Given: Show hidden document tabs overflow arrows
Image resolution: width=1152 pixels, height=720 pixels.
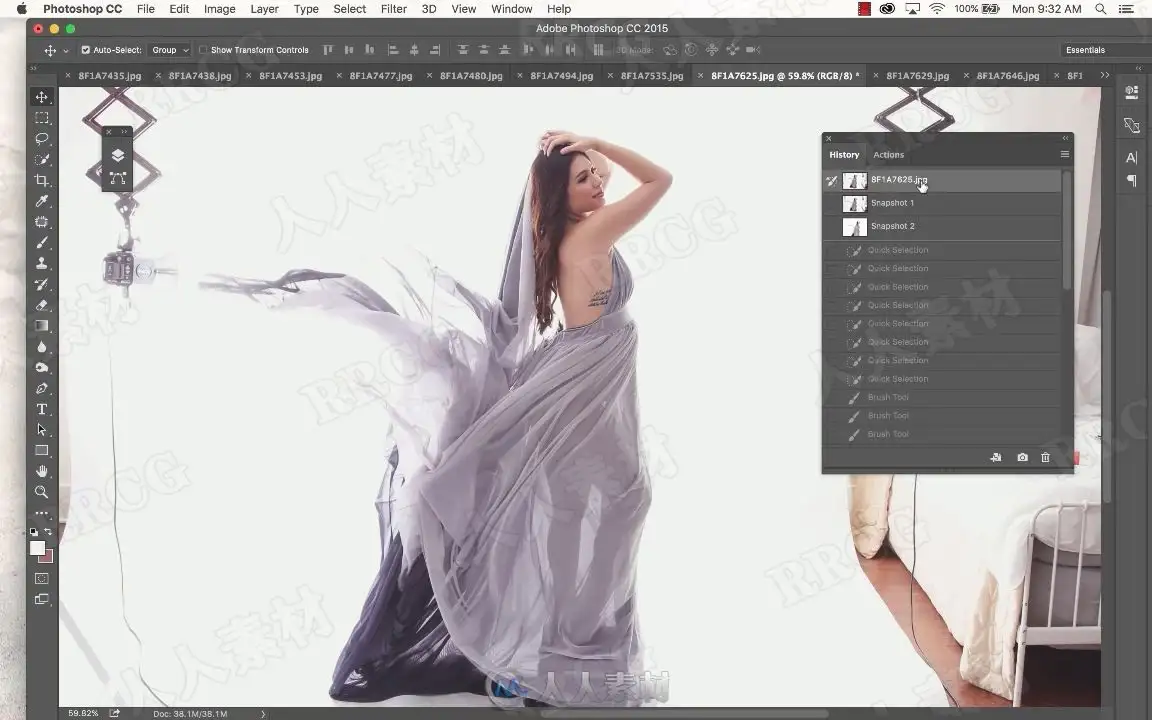Looking at the screenshot, I should tap(1104, 75).
